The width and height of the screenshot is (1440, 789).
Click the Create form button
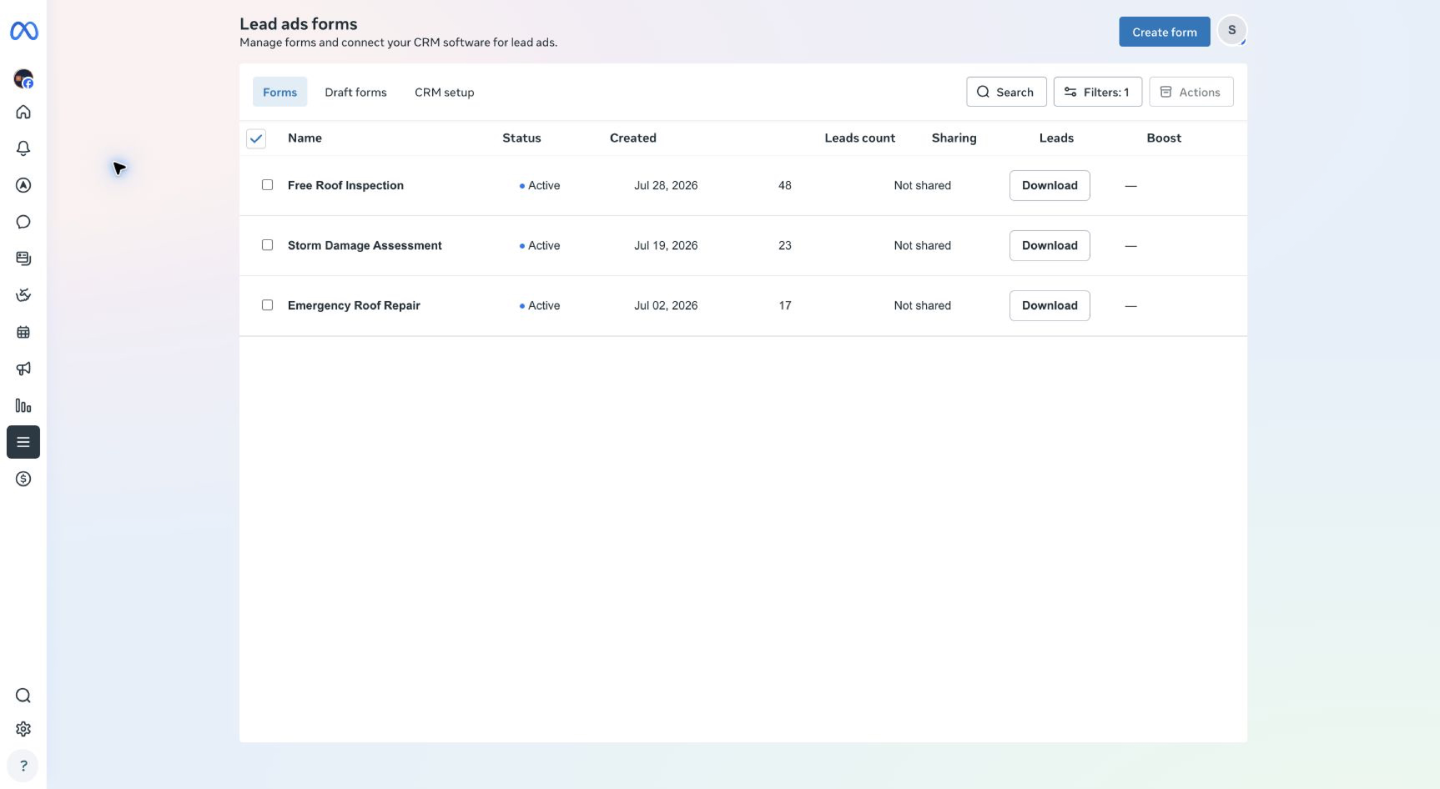point(1164,32)
